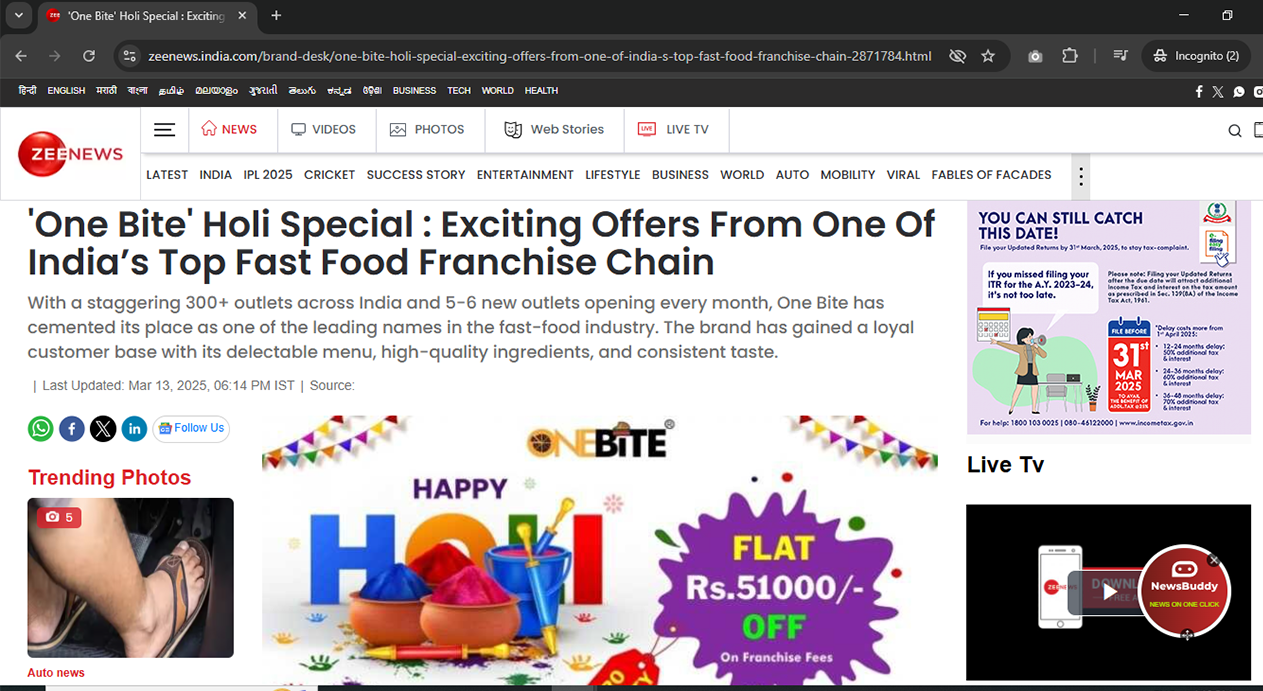Open the hamburger menu beside NEWS

164,130
